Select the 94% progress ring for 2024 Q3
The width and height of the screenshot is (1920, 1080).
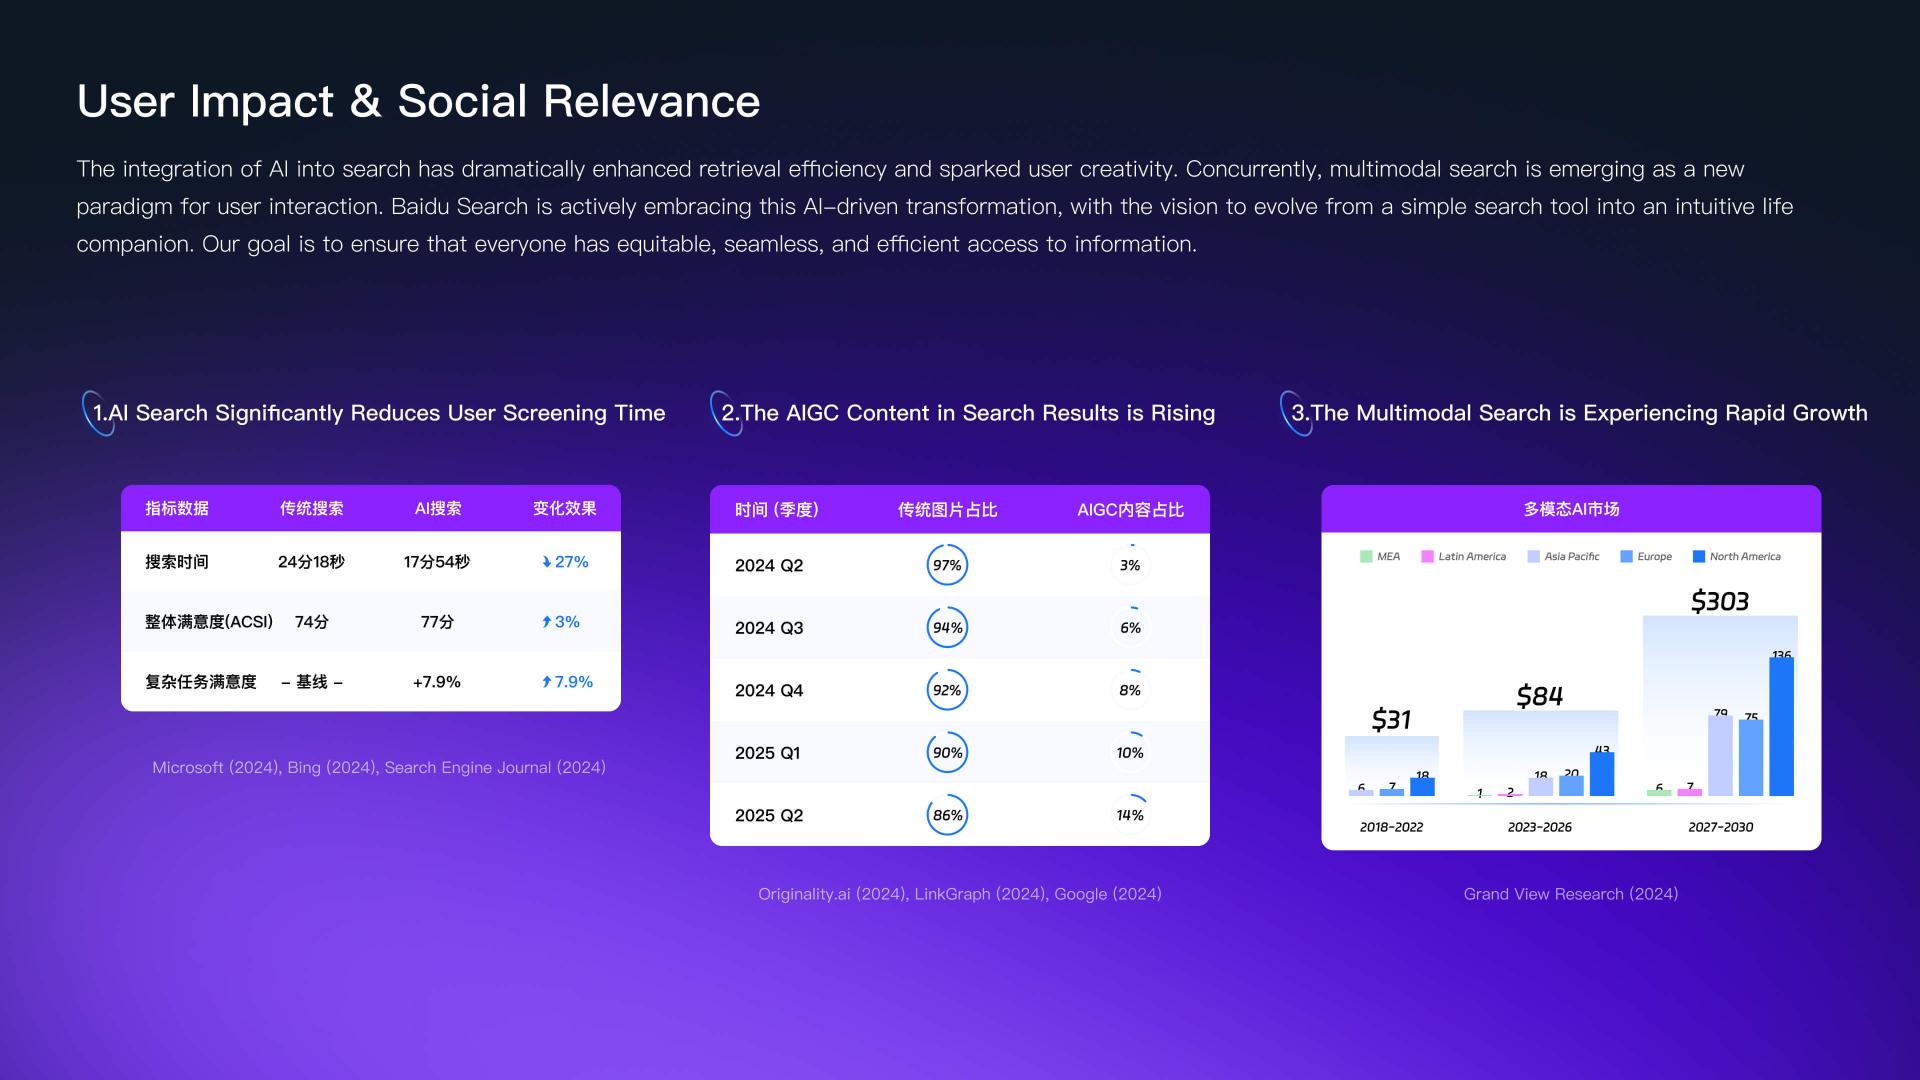[947, 628]
